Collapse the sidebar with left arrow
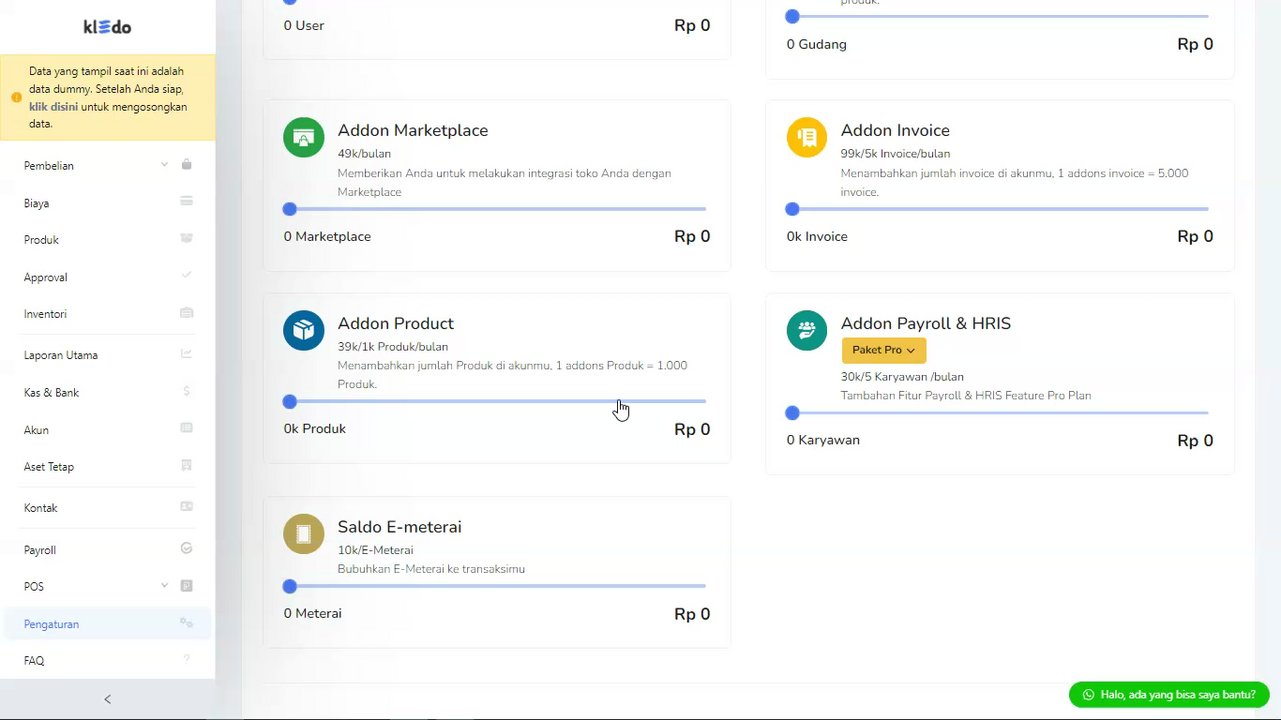Image resolution: width=1281 pixels, height=720 pixels. pos(107,699)
